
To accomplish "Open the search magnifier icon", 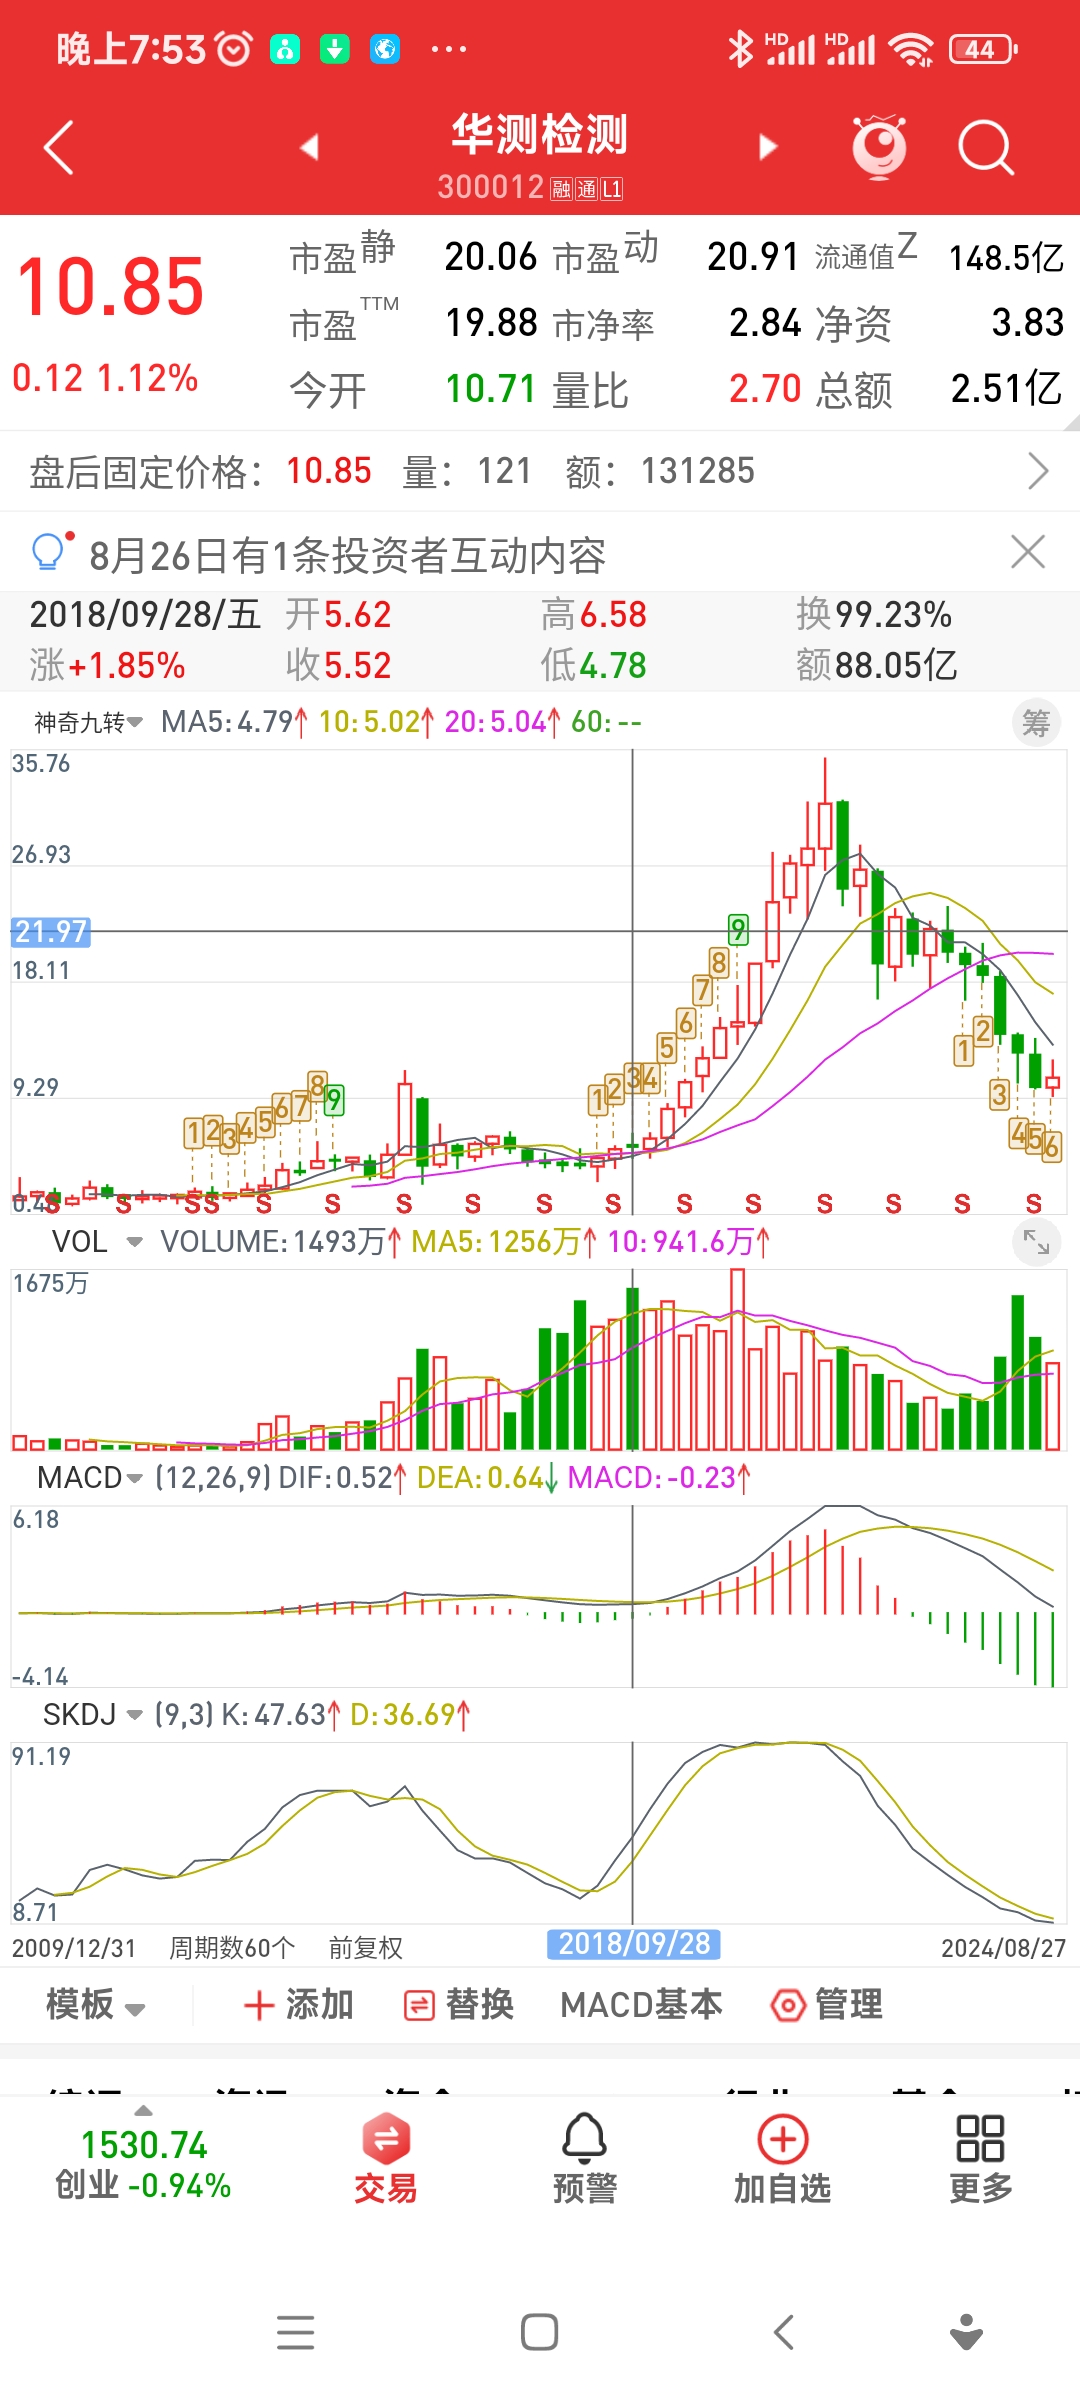I will [985, 148].
